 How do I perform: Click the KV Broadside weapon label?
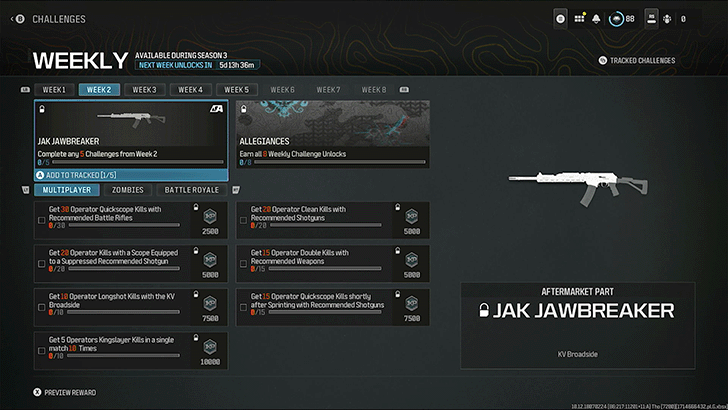pos(578,354)
